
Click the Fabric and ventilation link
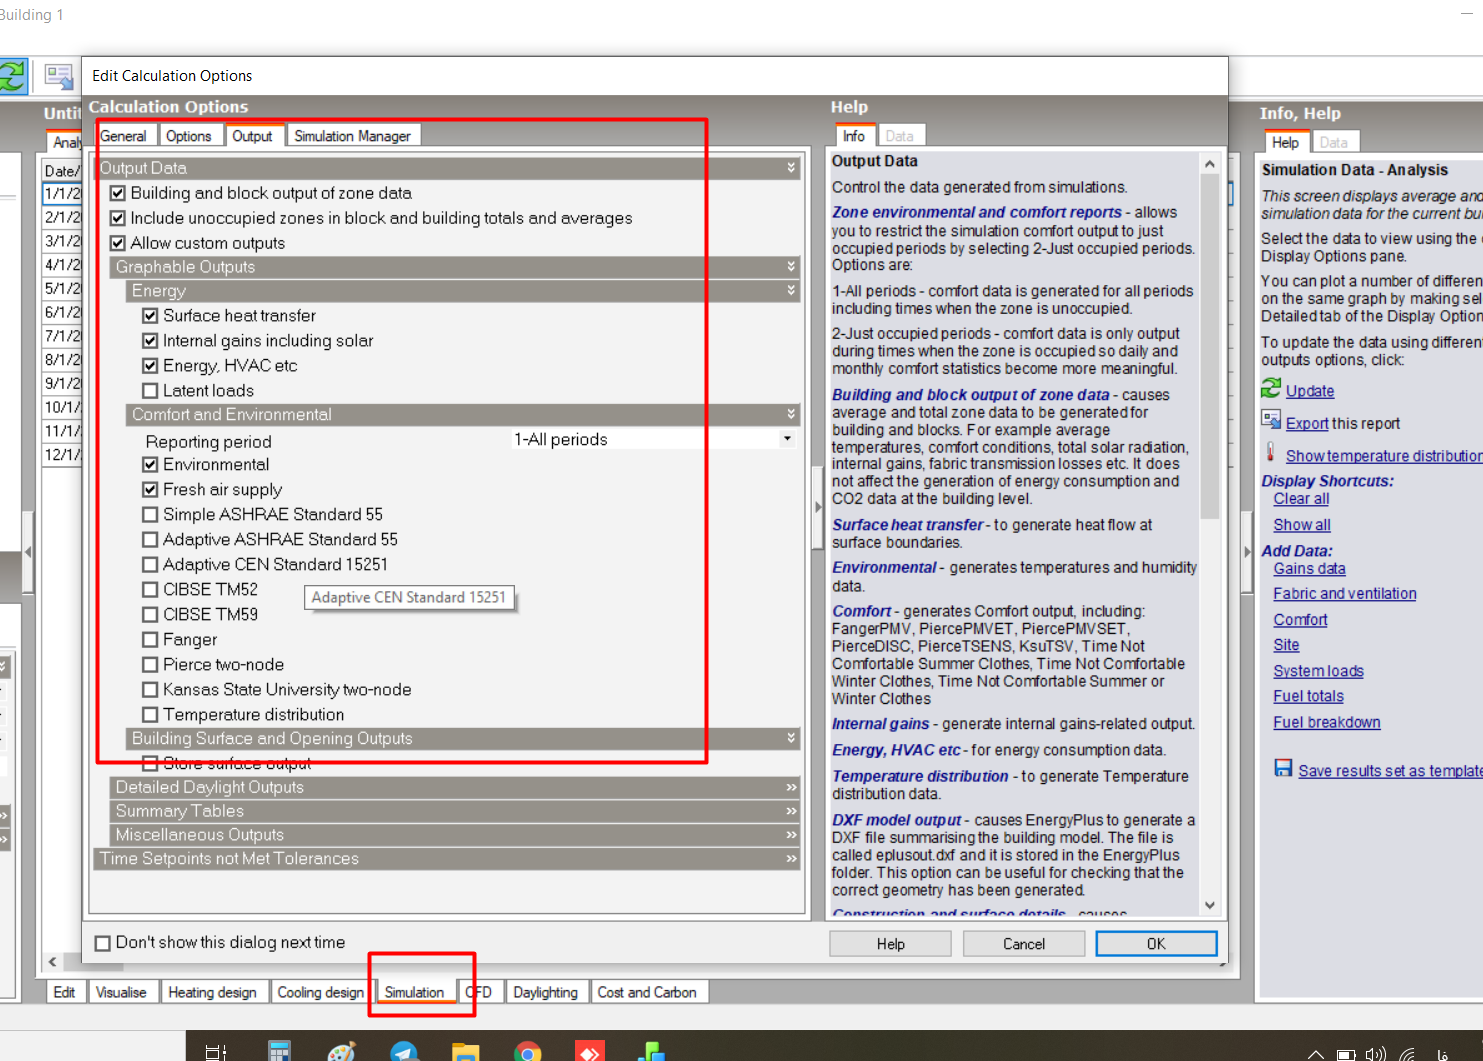click(x=1345, y=594)
